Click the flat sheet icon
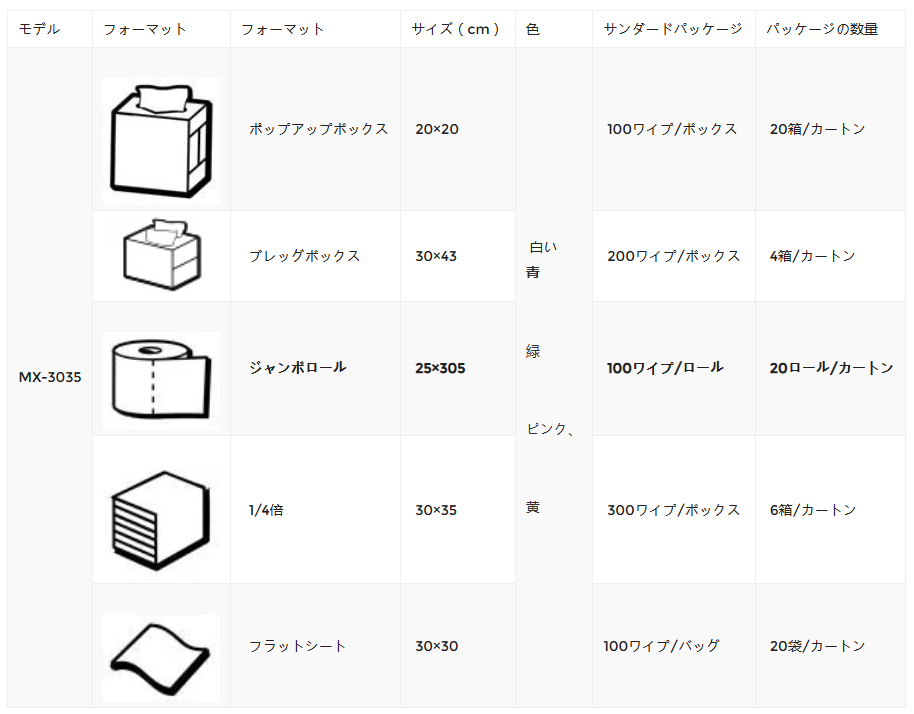The height and width of the screenshot is (714, 914). tap(161, 658)
